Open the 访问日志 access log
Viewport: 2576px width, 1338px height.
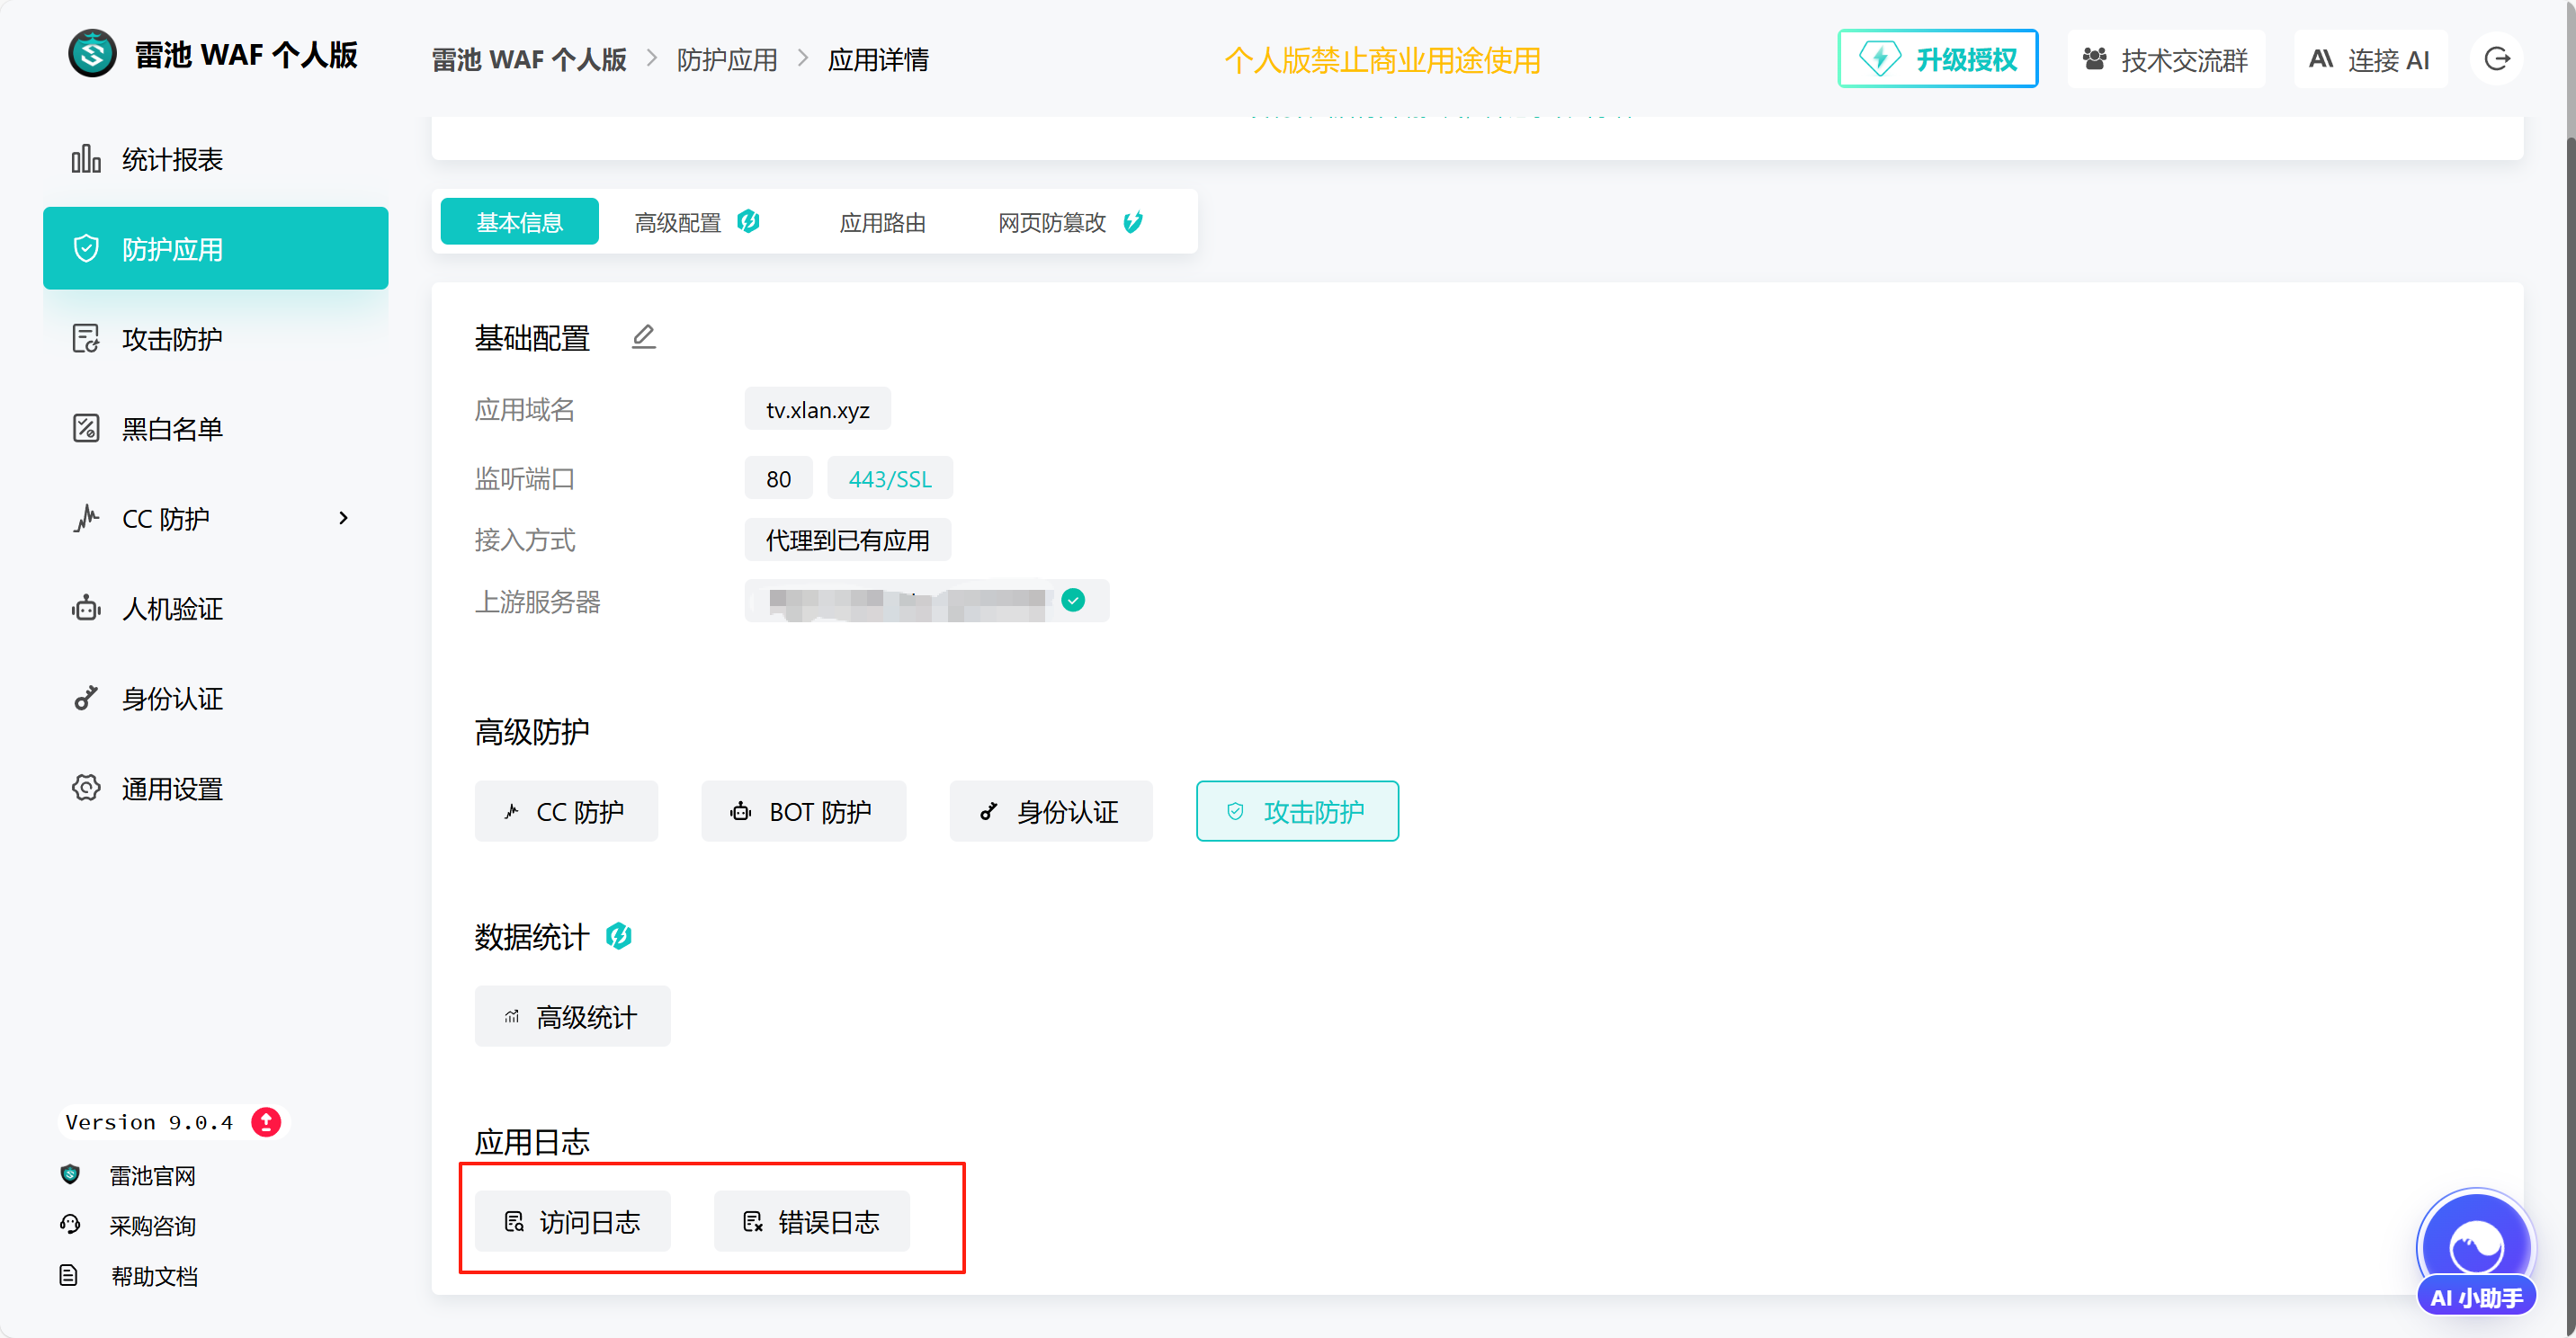pyautogui.click(x=572, y=1221)
